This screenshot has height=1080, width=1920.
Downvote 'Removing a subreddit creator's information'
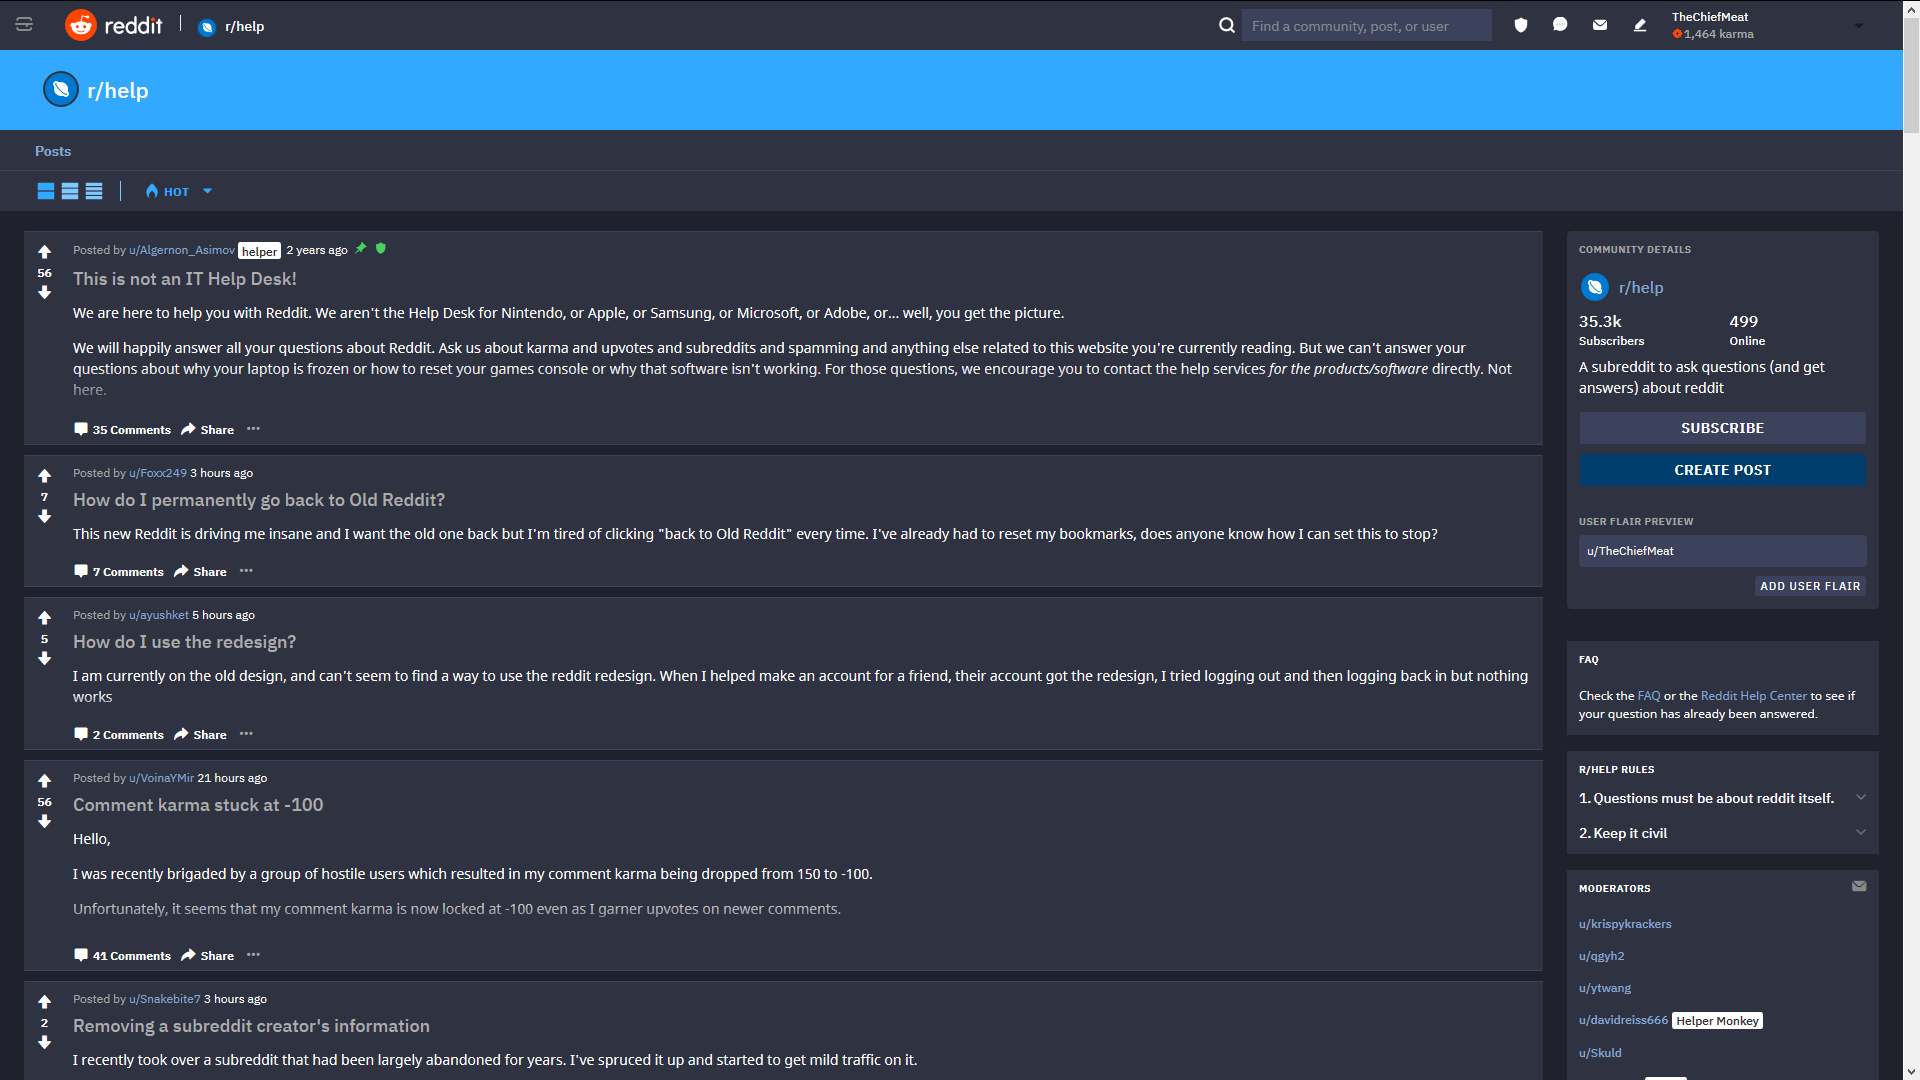pyautogui.click(x=44, y=1042)
